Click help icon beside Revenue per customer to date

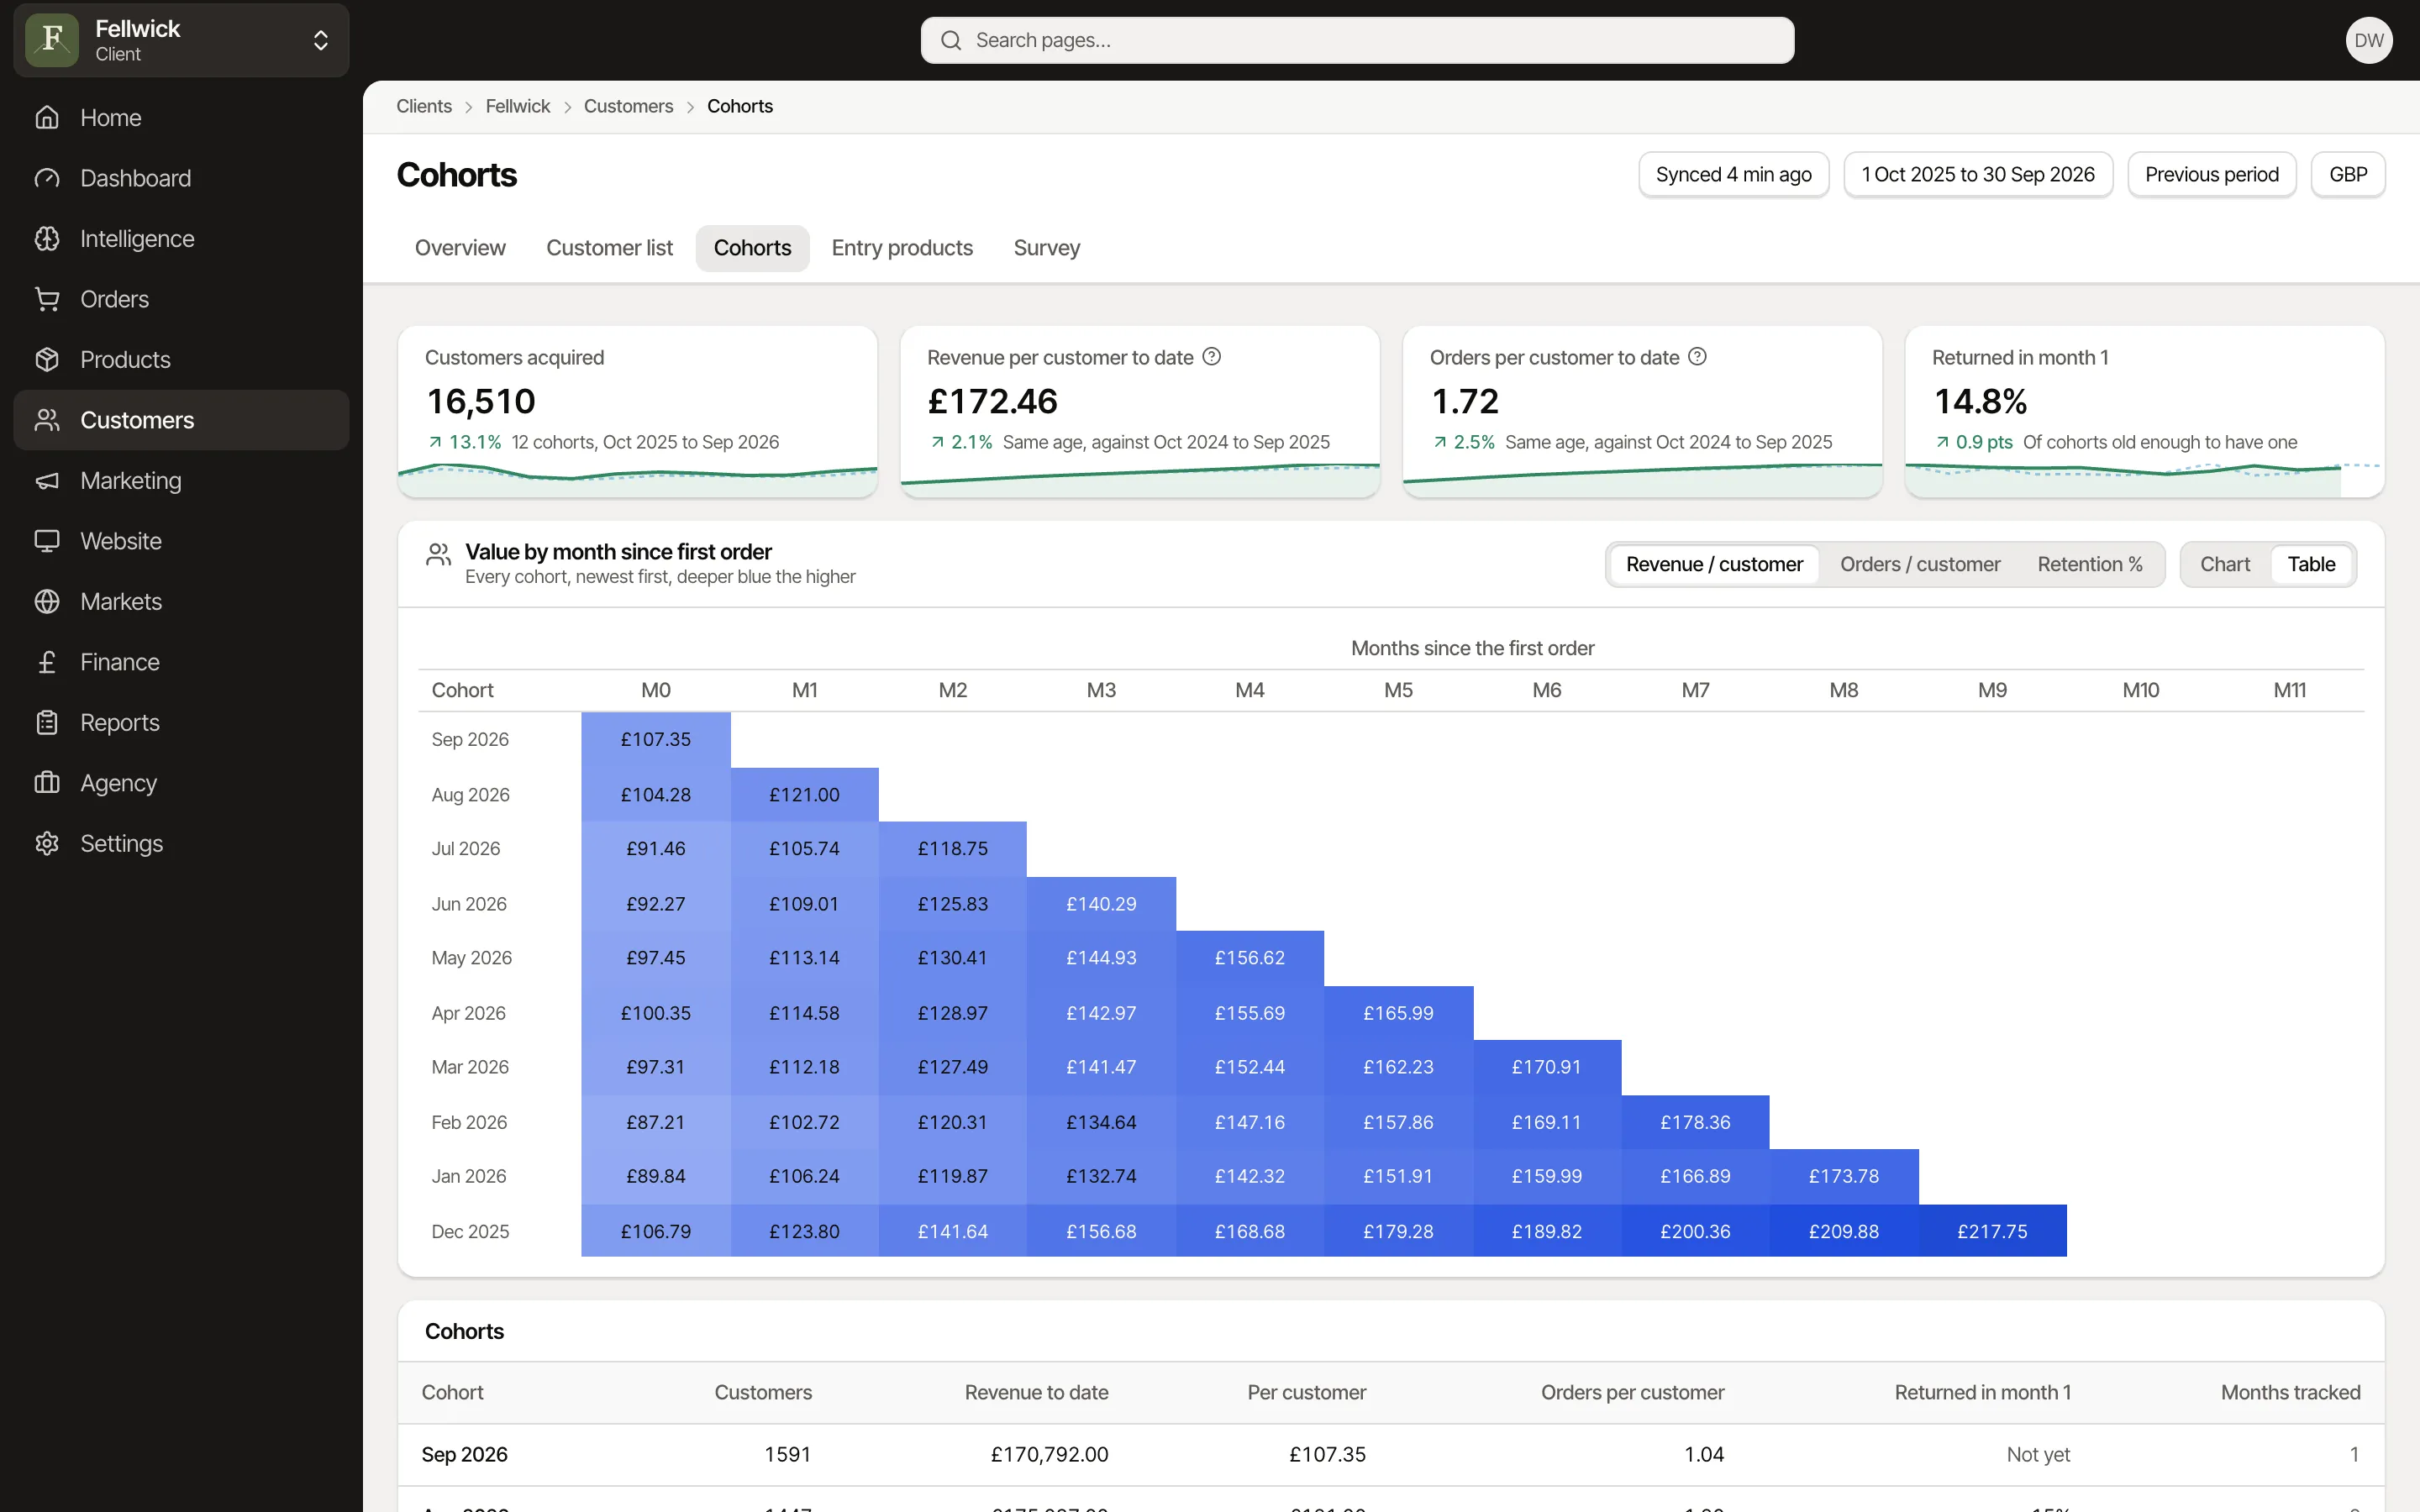coord(1212,357)
